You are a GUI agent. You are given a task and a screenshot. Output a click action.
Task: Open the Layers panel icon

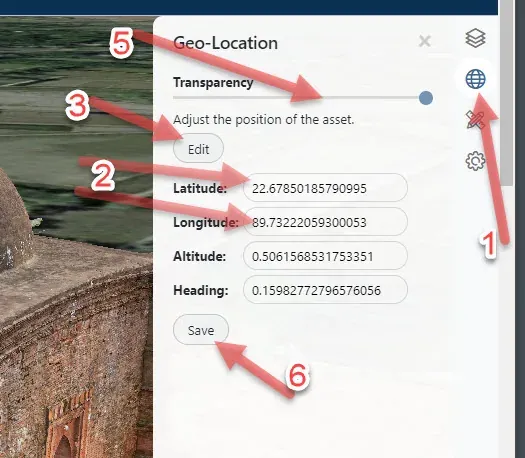[475, 38]
